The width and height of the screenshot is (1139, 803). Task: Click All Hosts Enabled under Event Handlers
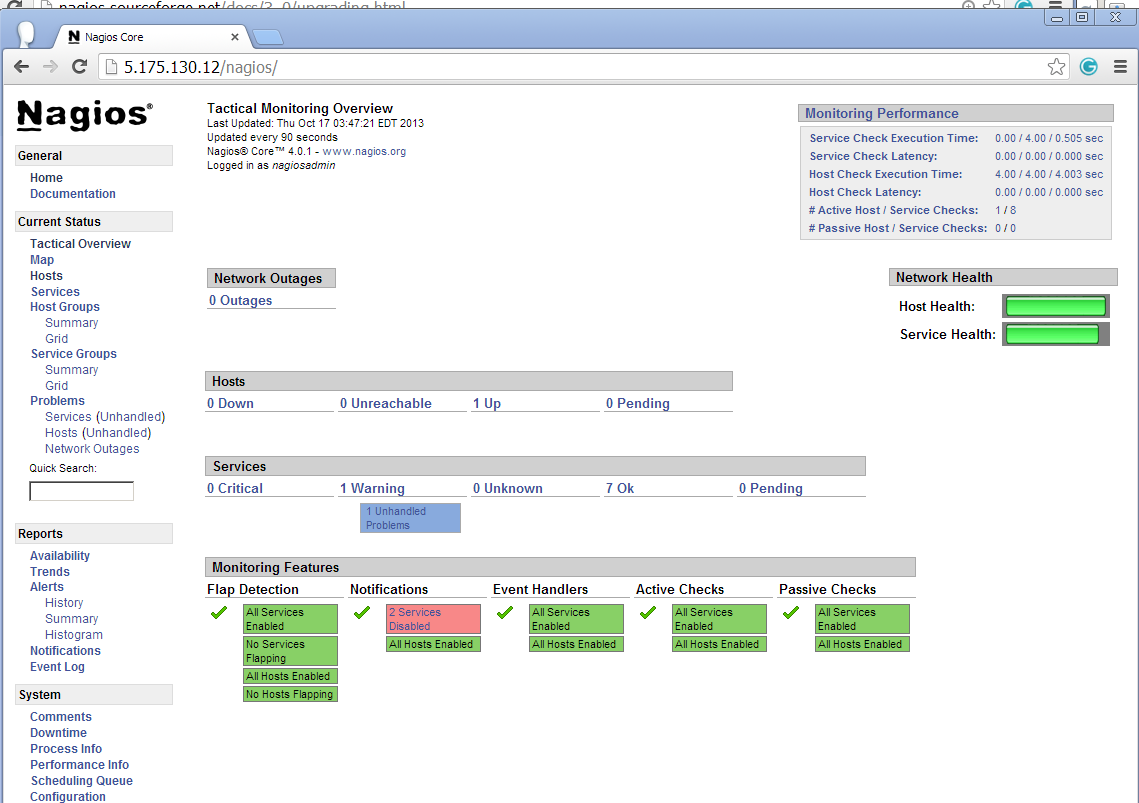click(576, 645)
